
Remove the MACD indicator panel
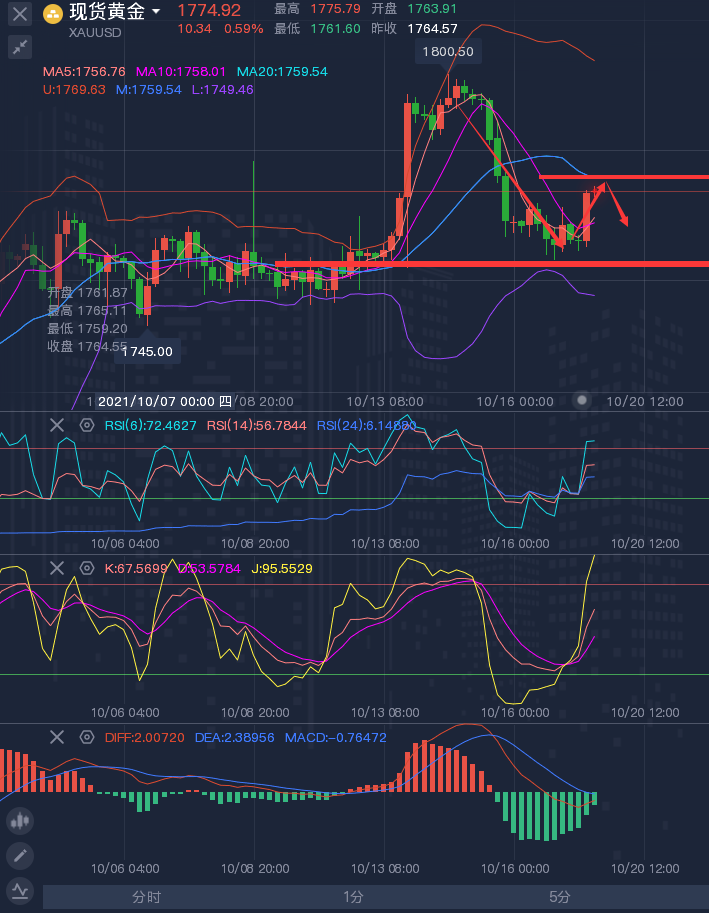click(x=56, y=737)
